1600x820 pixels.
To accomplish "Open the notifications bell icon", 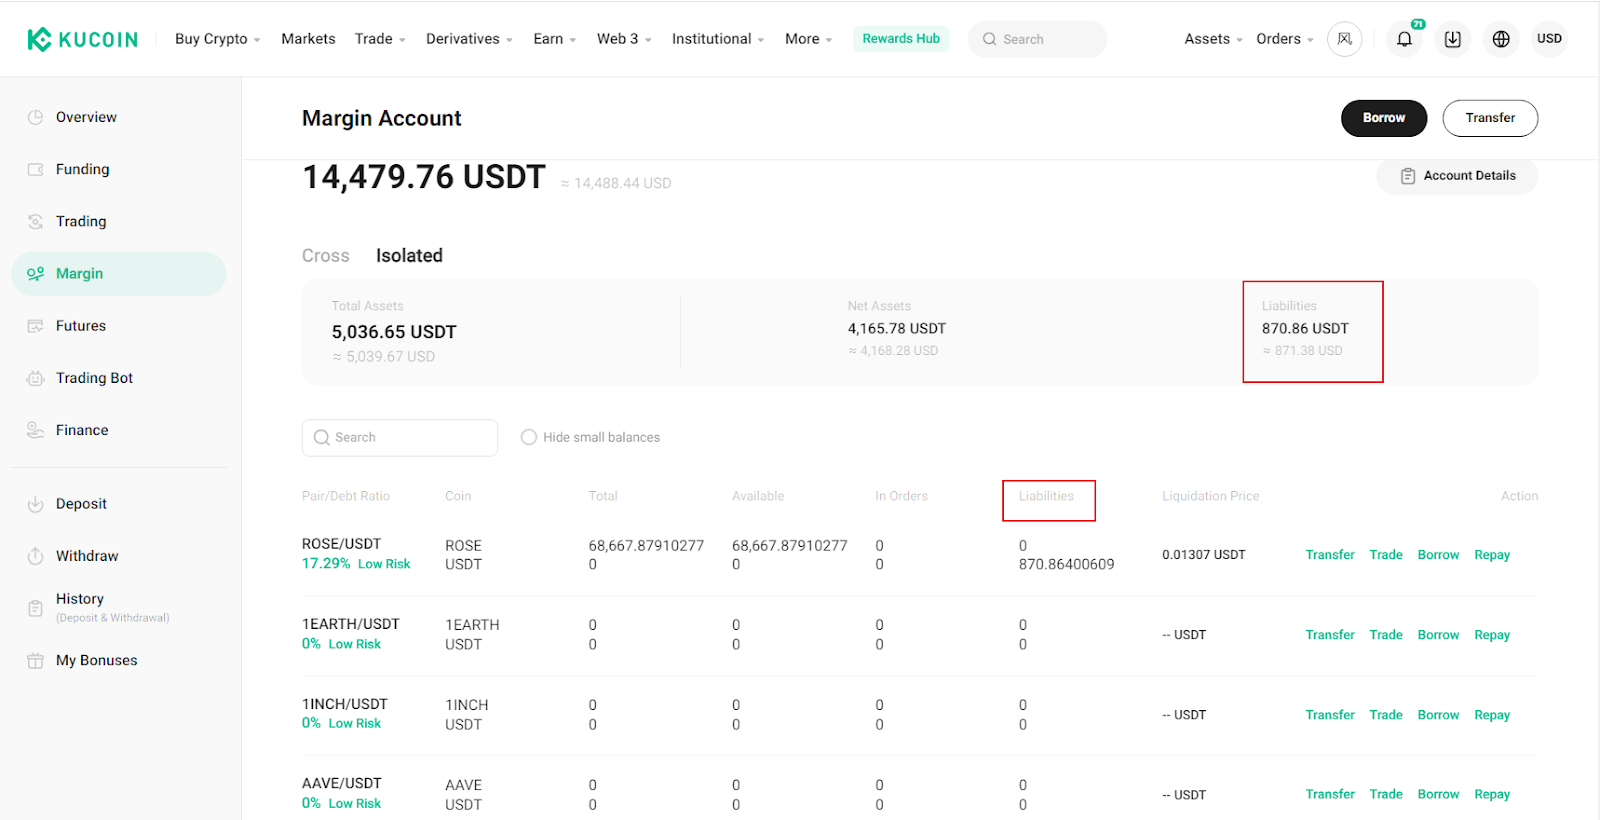I will 1404,39.
